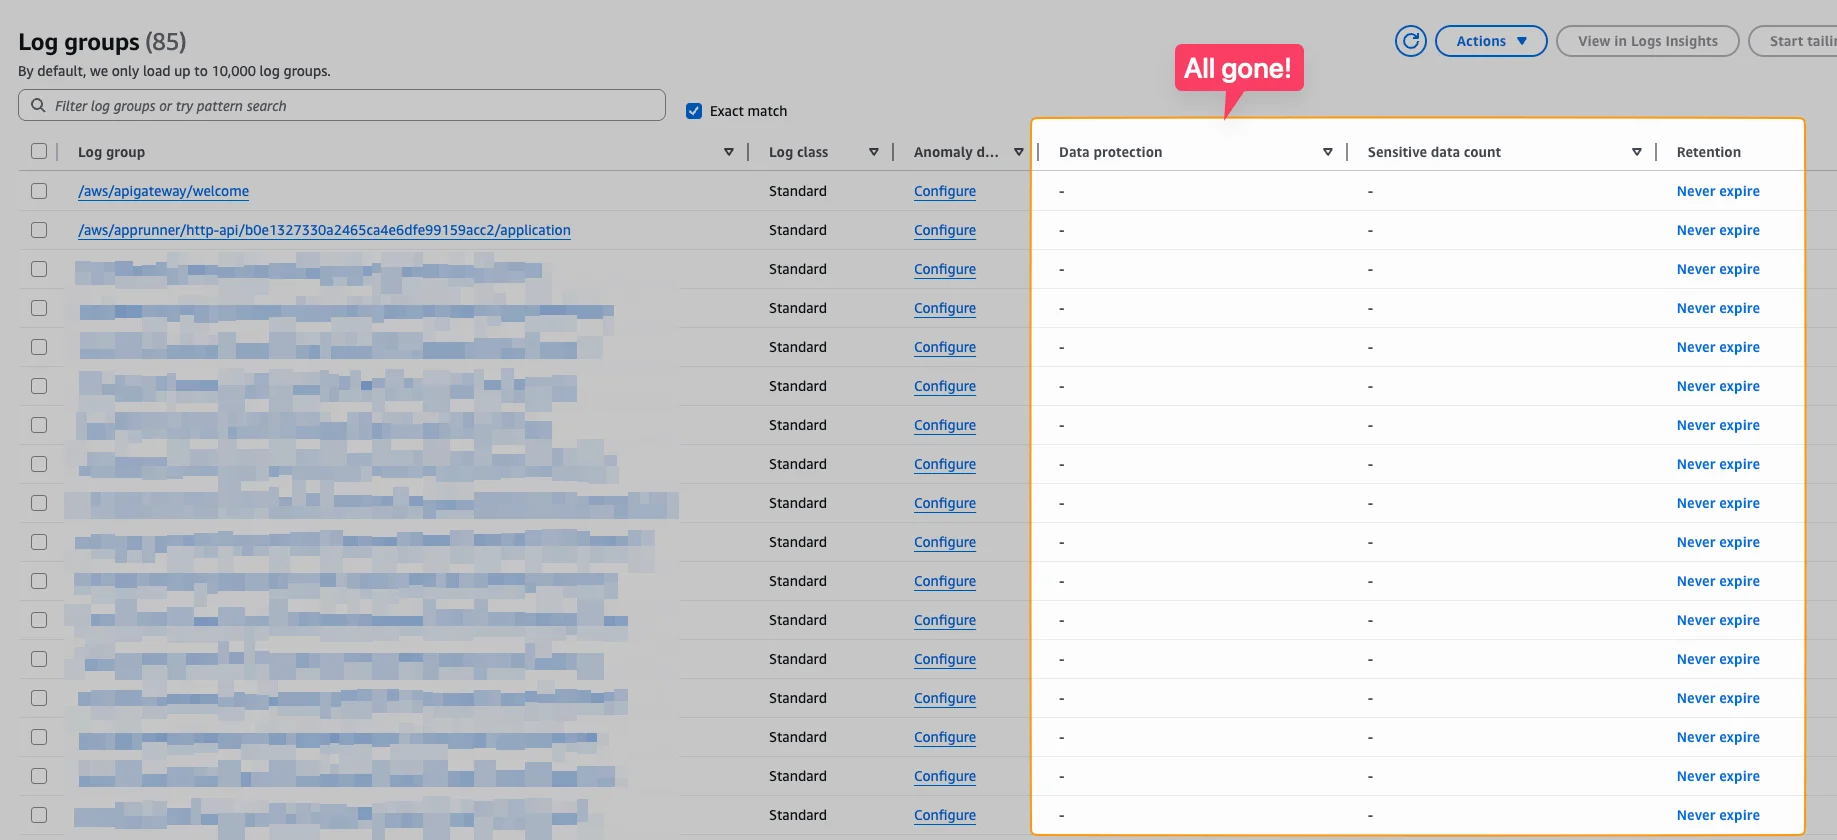Click Data protection column sort arrow

coord(1327,152)
